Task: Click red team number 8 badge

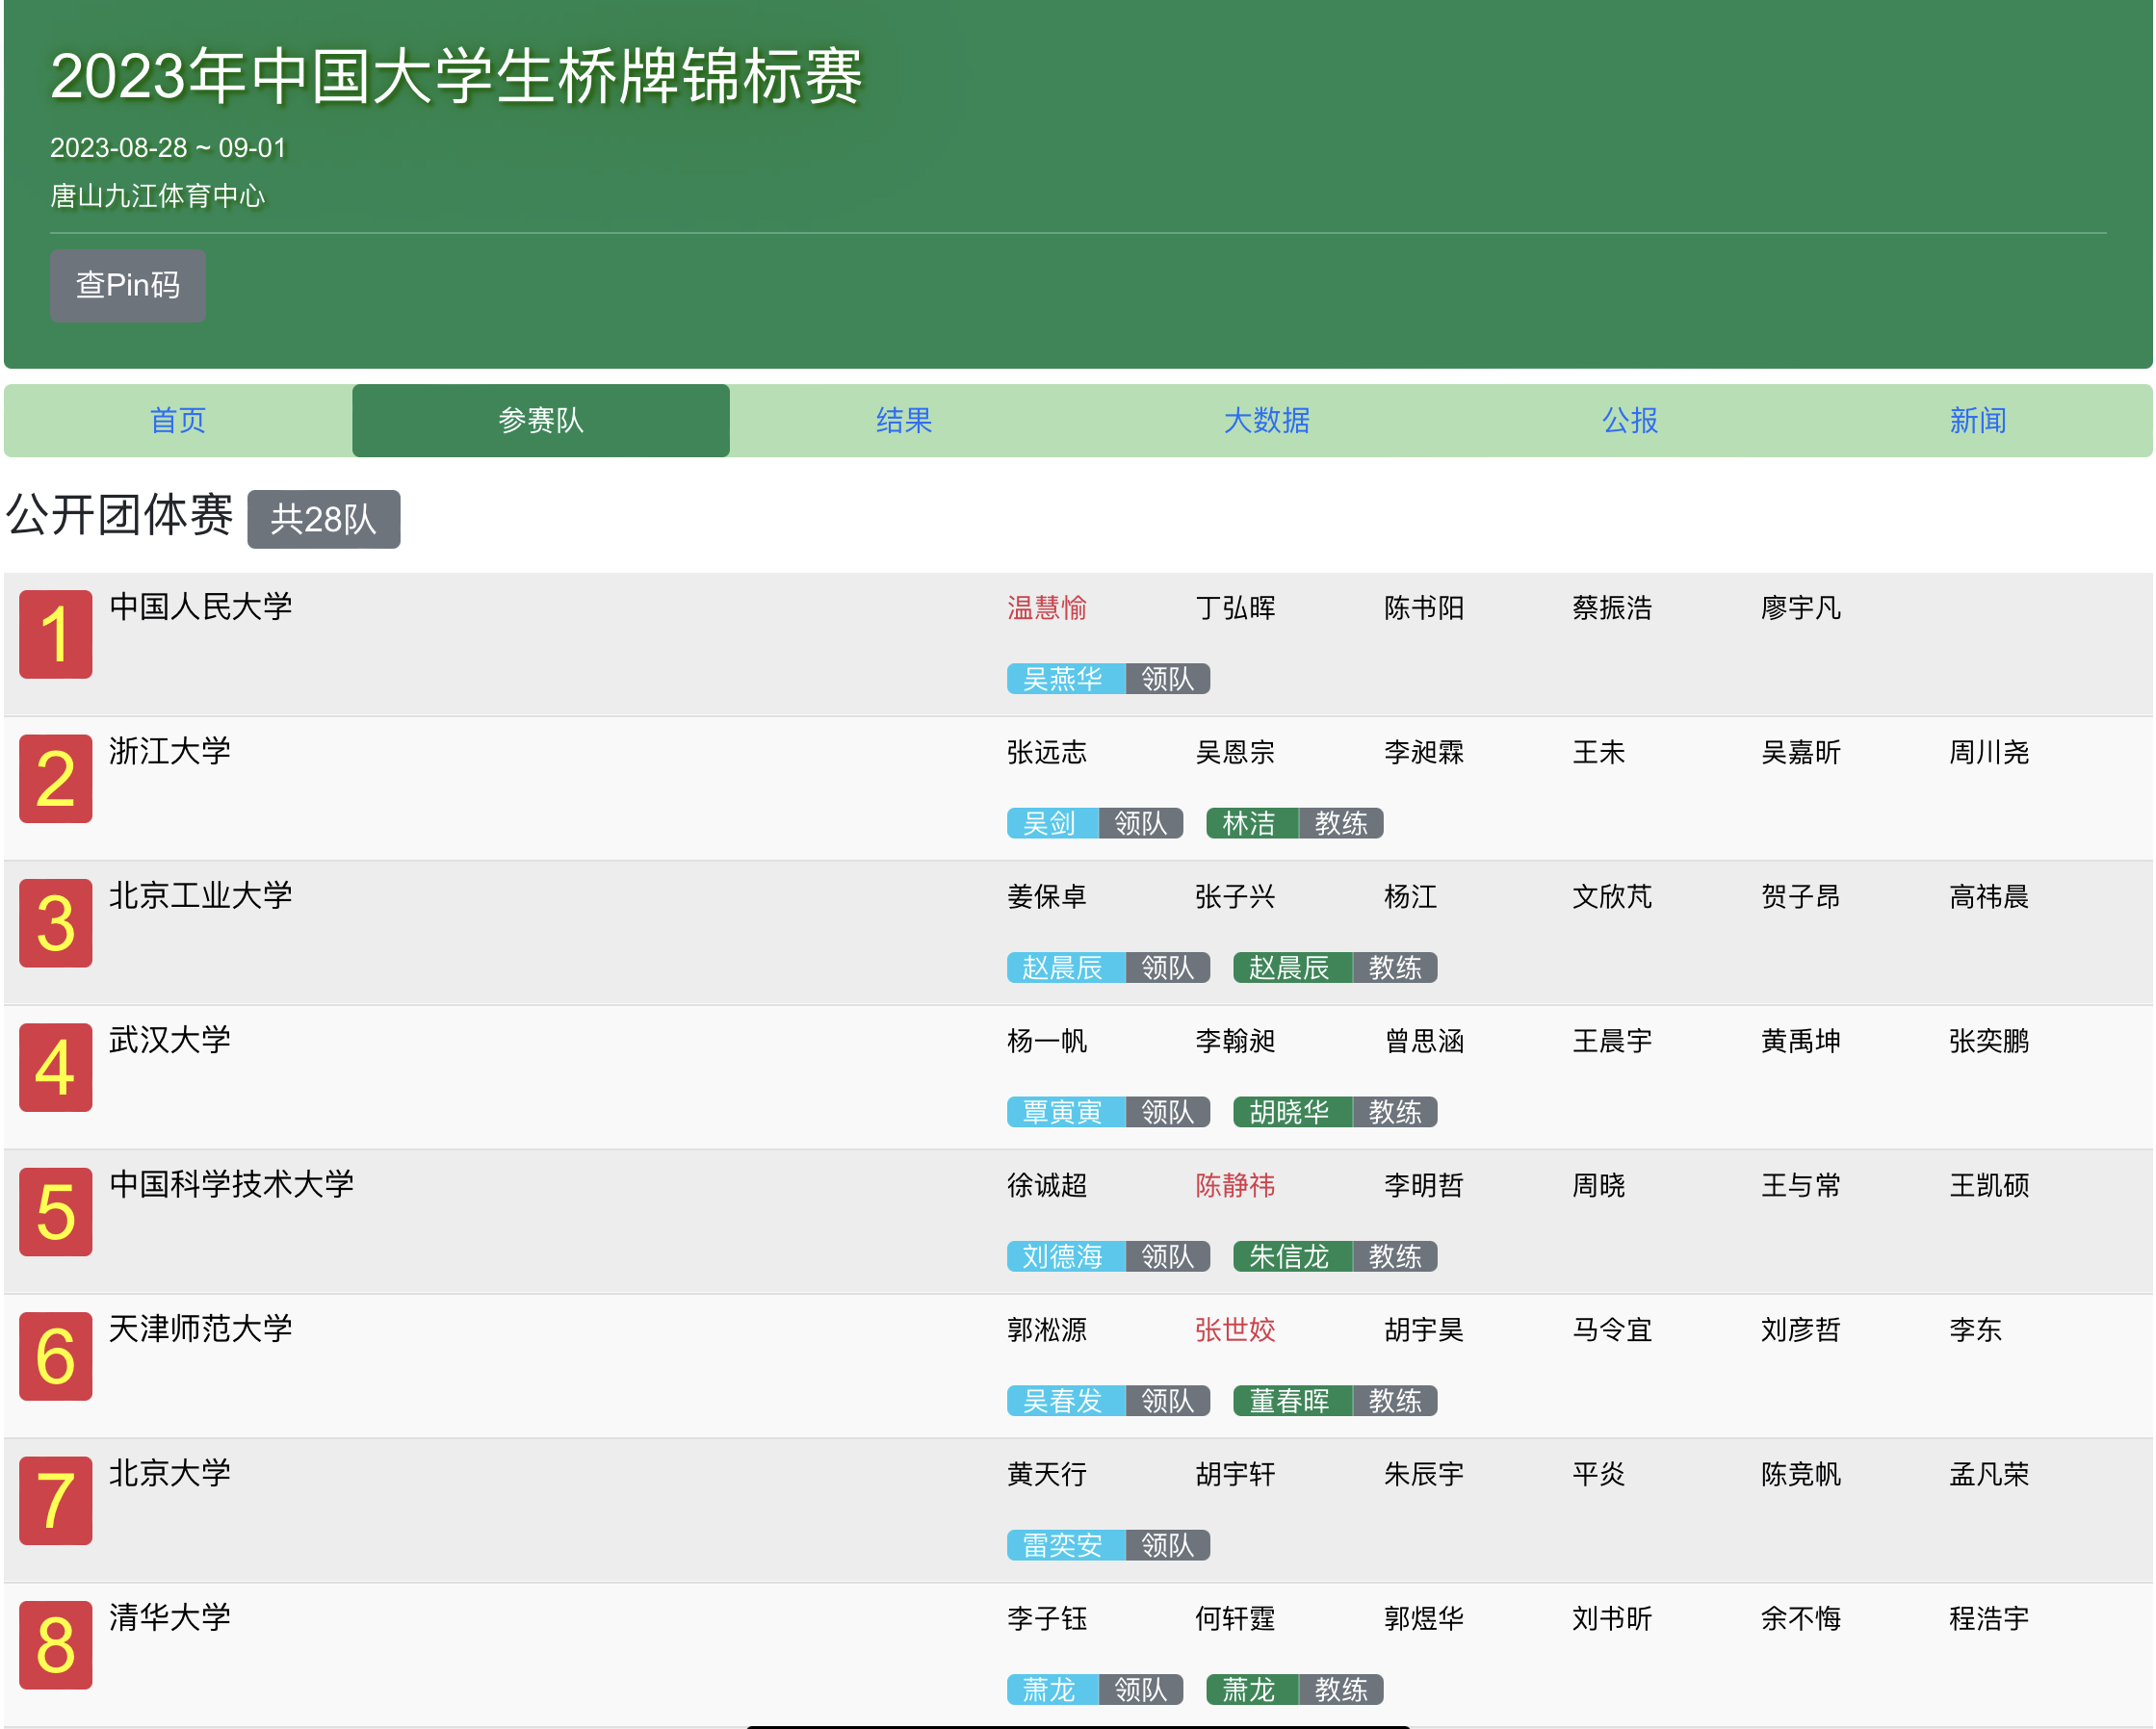Action: pyautogui.click(x=56, y=1645)
